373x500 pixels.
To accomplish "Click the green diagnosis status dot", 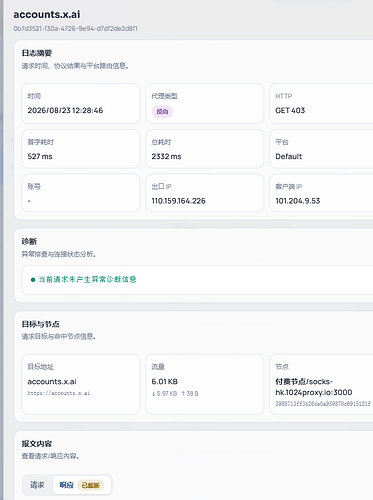I will click(33, 280).
